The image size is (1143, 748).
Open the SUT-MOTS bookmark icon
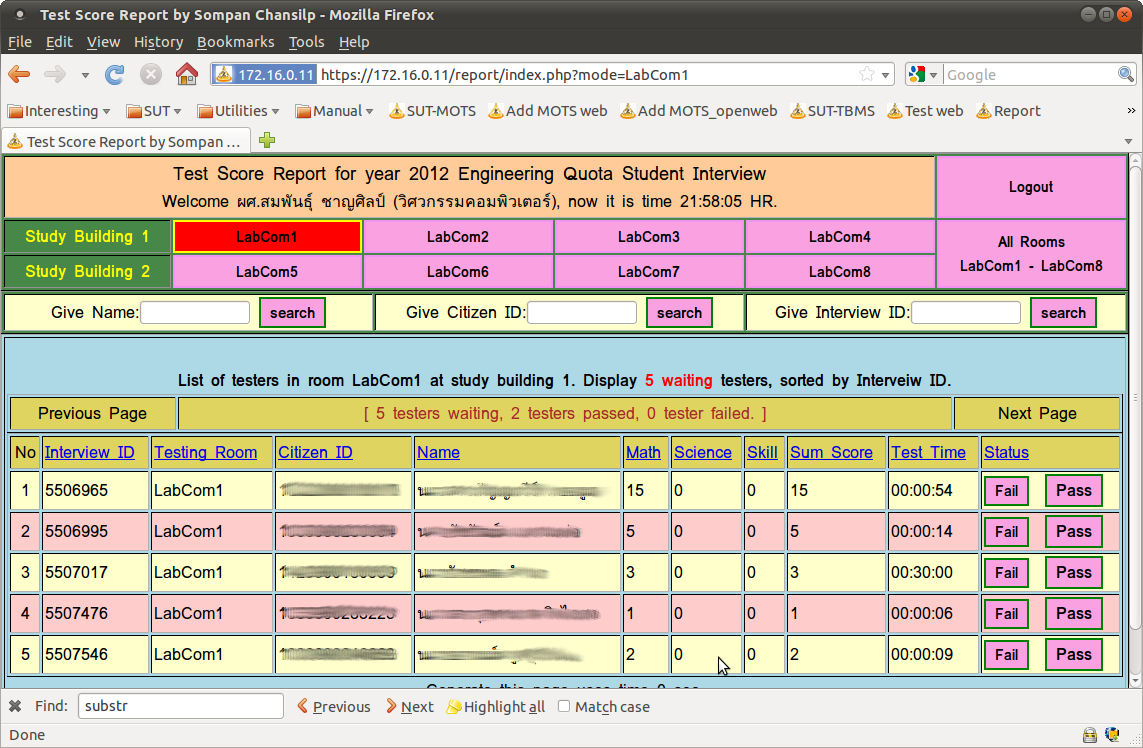(397, 111)
